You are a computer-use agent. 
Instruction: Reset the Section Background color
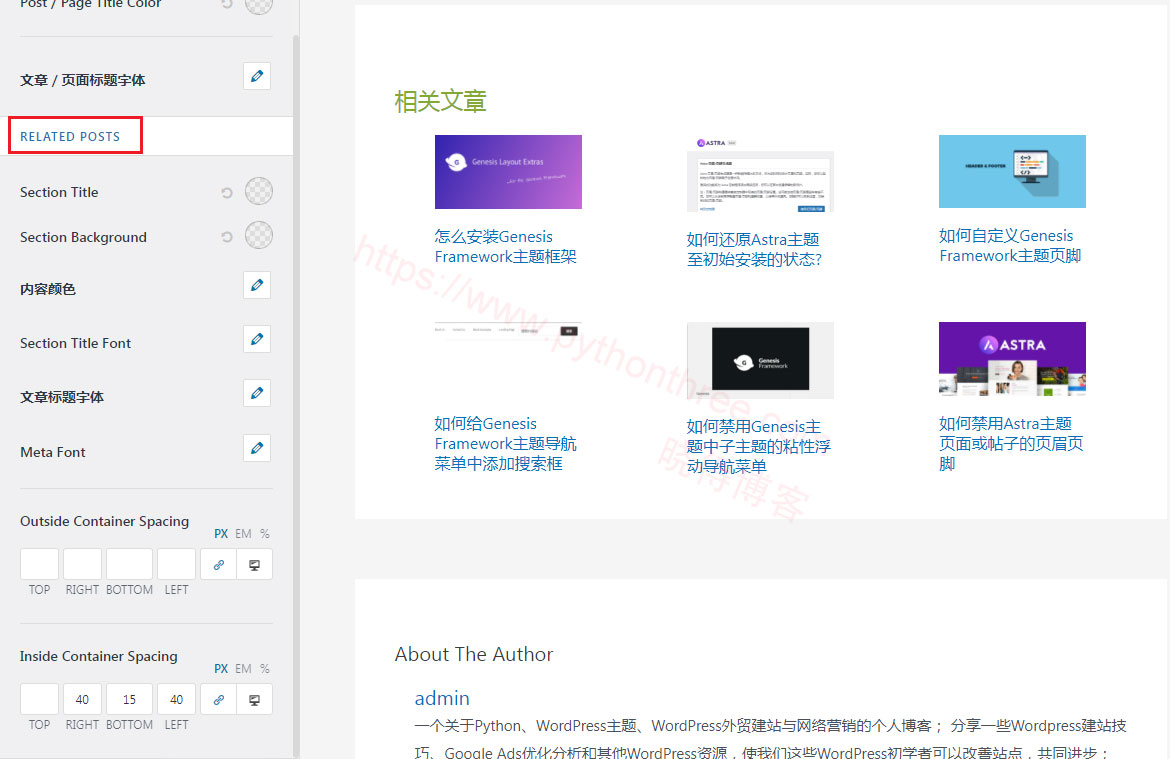tap(227, 237)
